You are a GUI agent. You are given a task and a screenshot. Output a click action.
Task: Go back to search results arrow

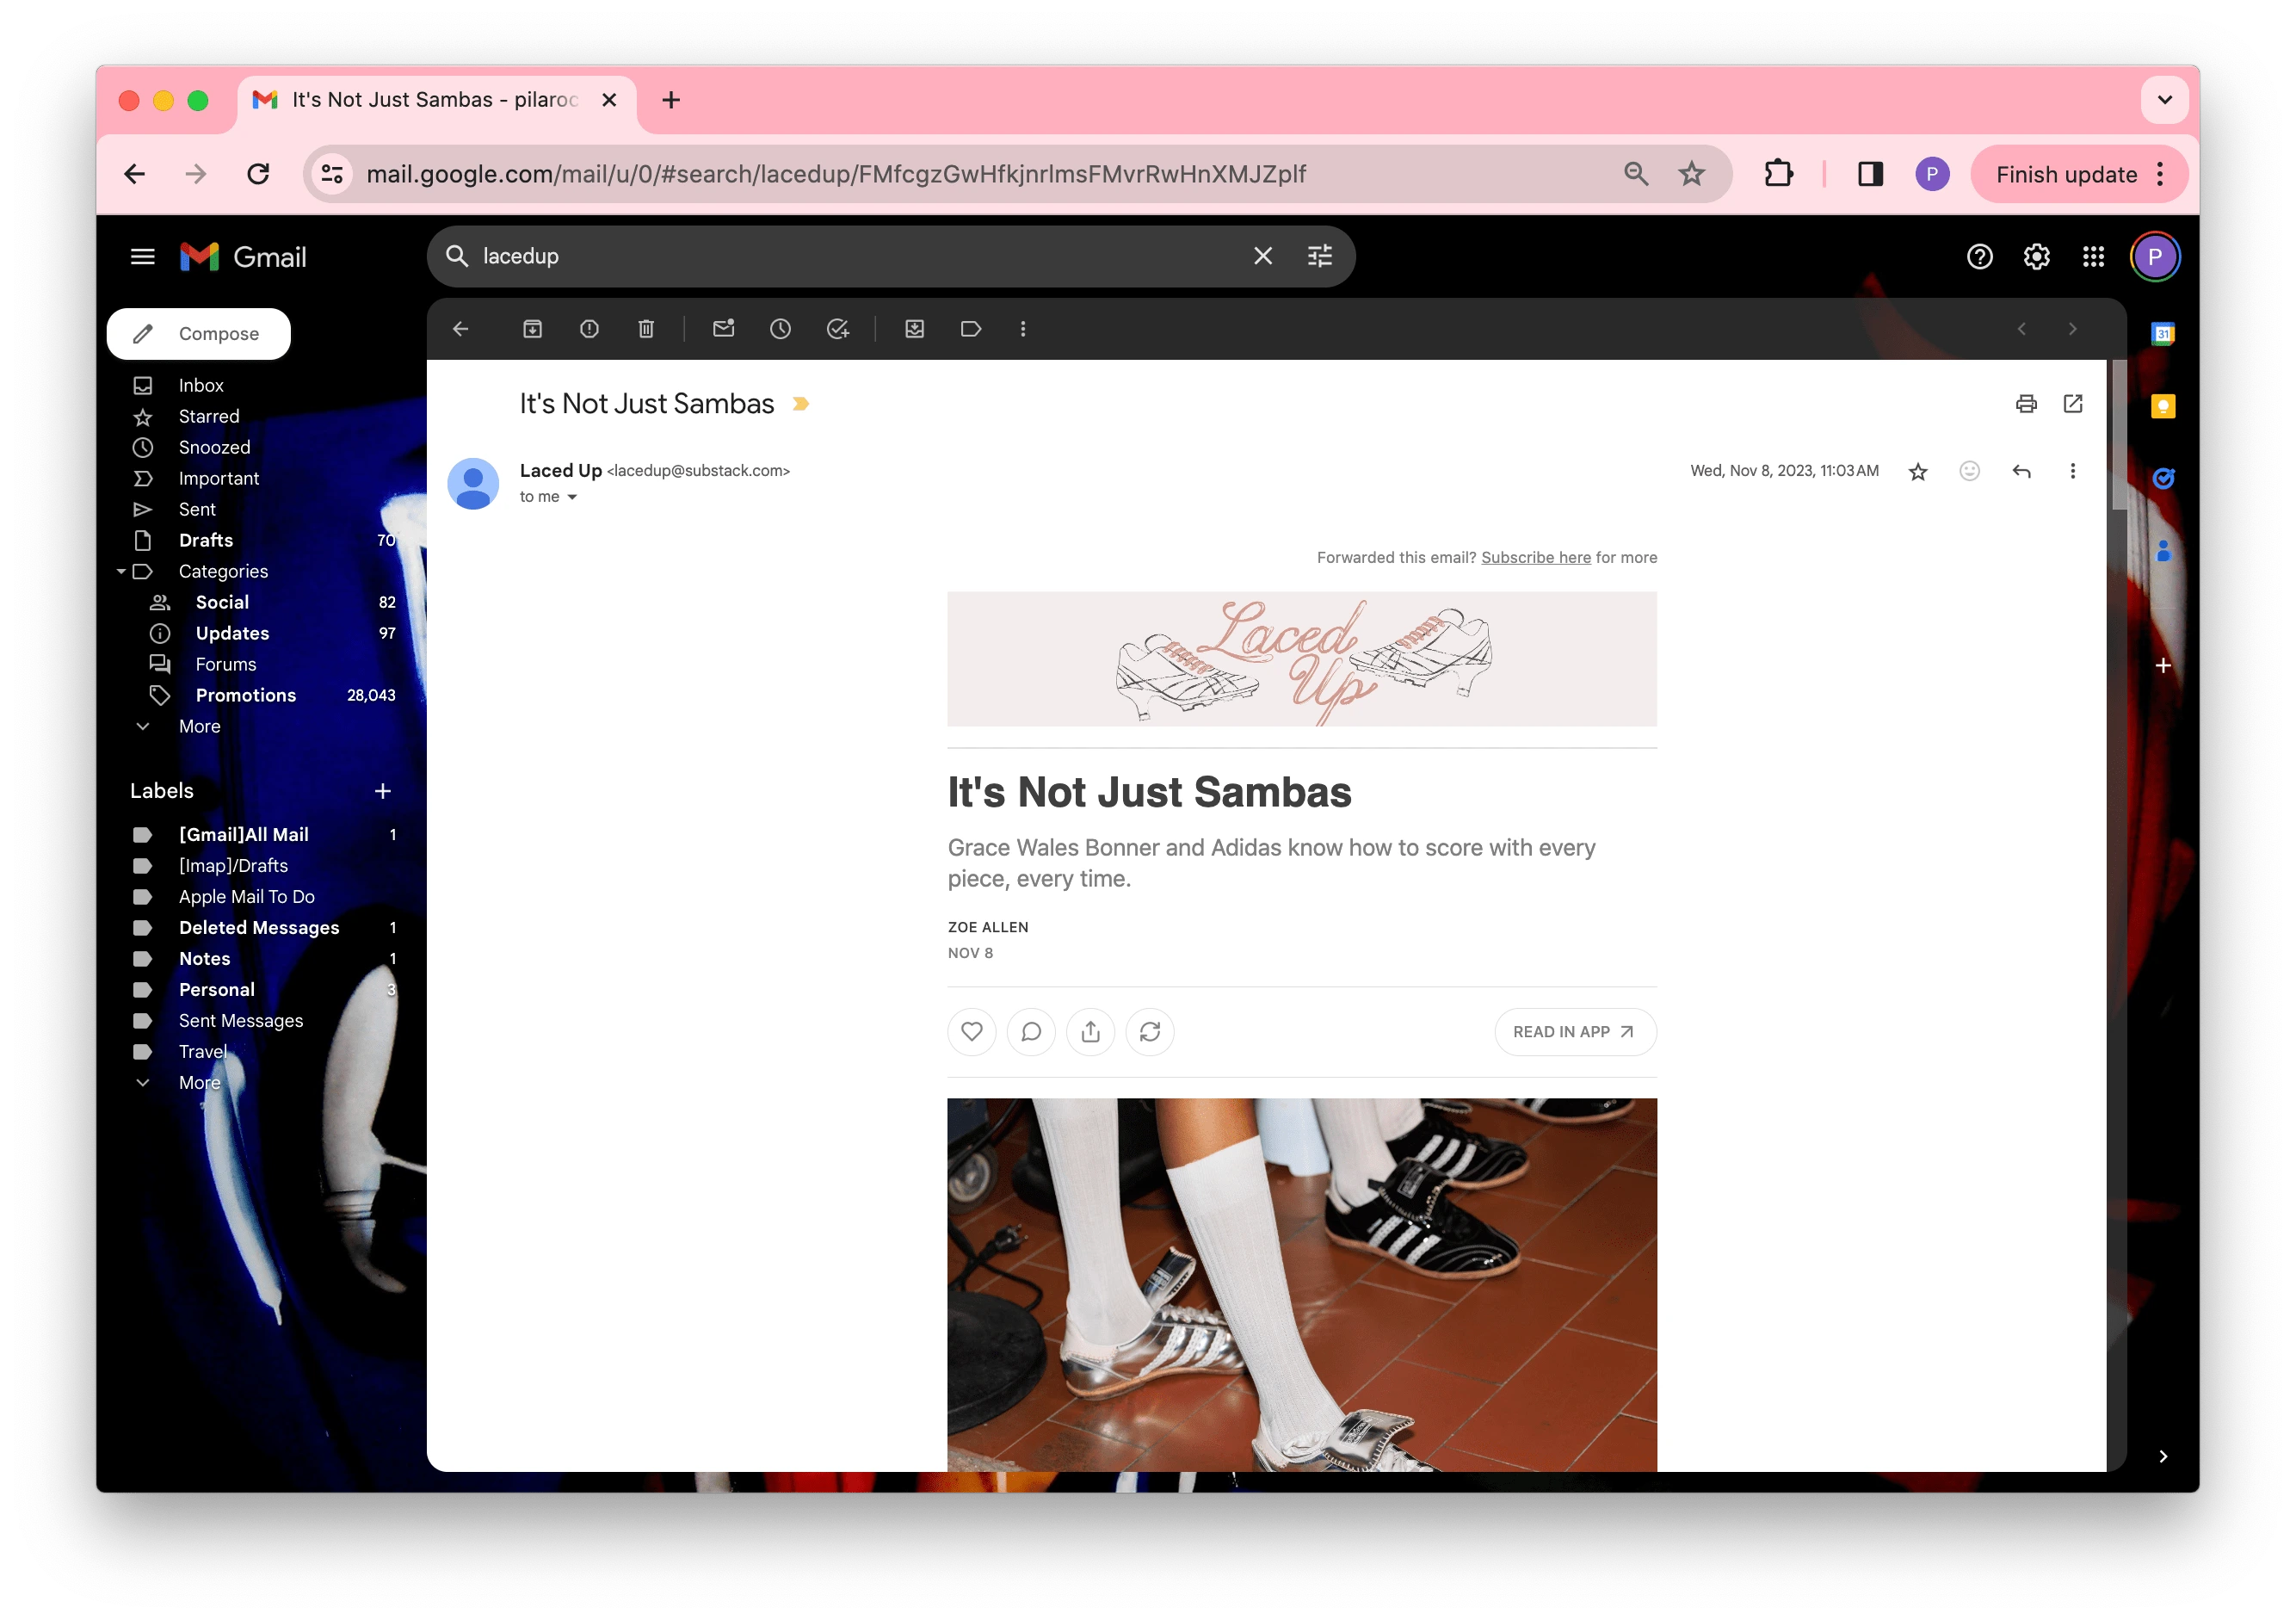tap(461, 329)
